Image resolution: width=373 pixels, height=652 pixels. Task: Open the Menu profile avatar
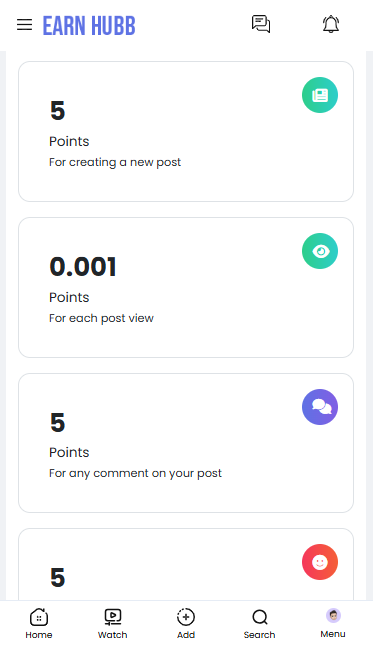tap(333, 615)
